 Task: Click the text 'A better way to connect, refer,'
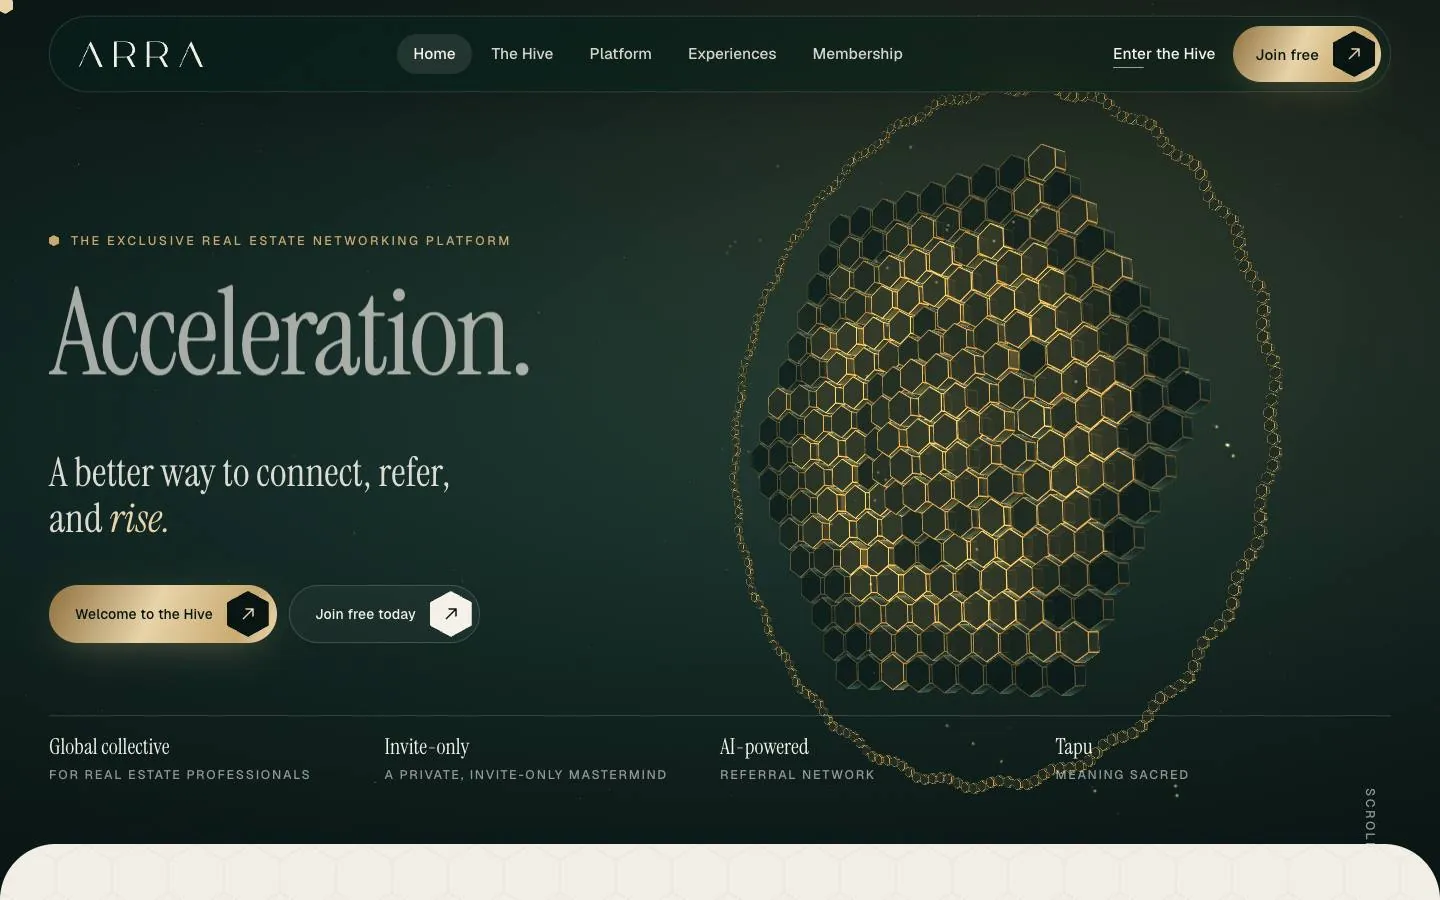(249, 473)
